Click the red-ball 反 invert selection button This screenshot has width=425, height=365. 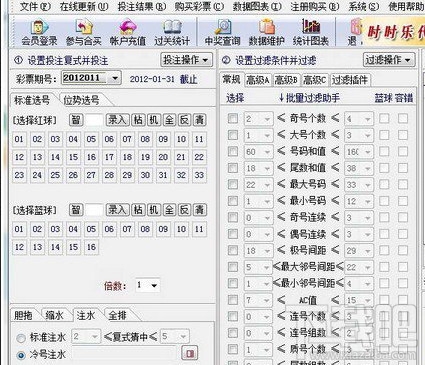click(x=184, y=120)
